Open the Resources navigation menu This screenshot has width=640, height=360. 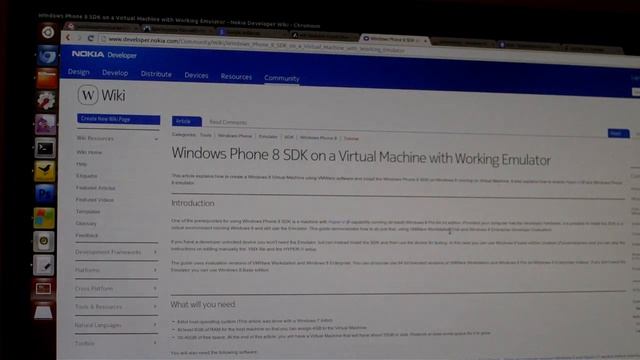point(236,77)
